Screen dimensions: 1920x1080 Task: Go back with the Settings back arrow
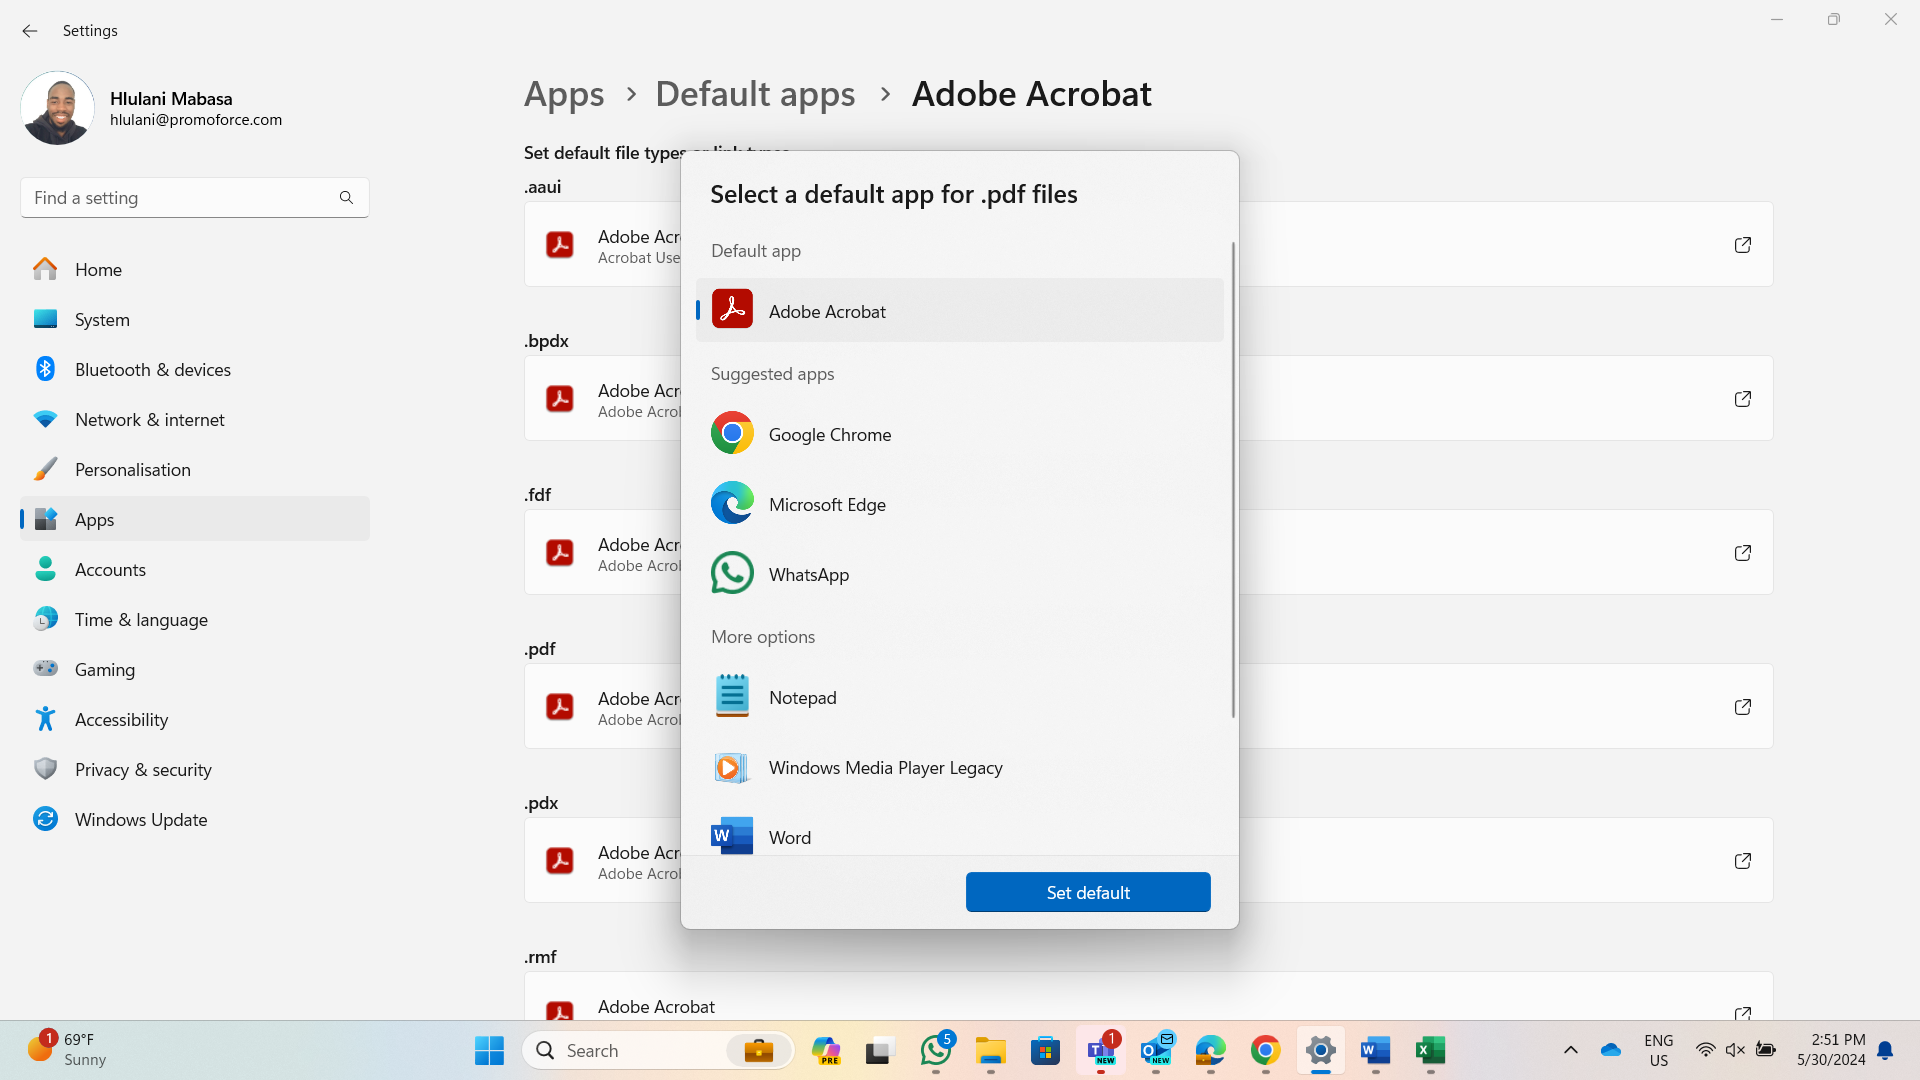(30, 31)
